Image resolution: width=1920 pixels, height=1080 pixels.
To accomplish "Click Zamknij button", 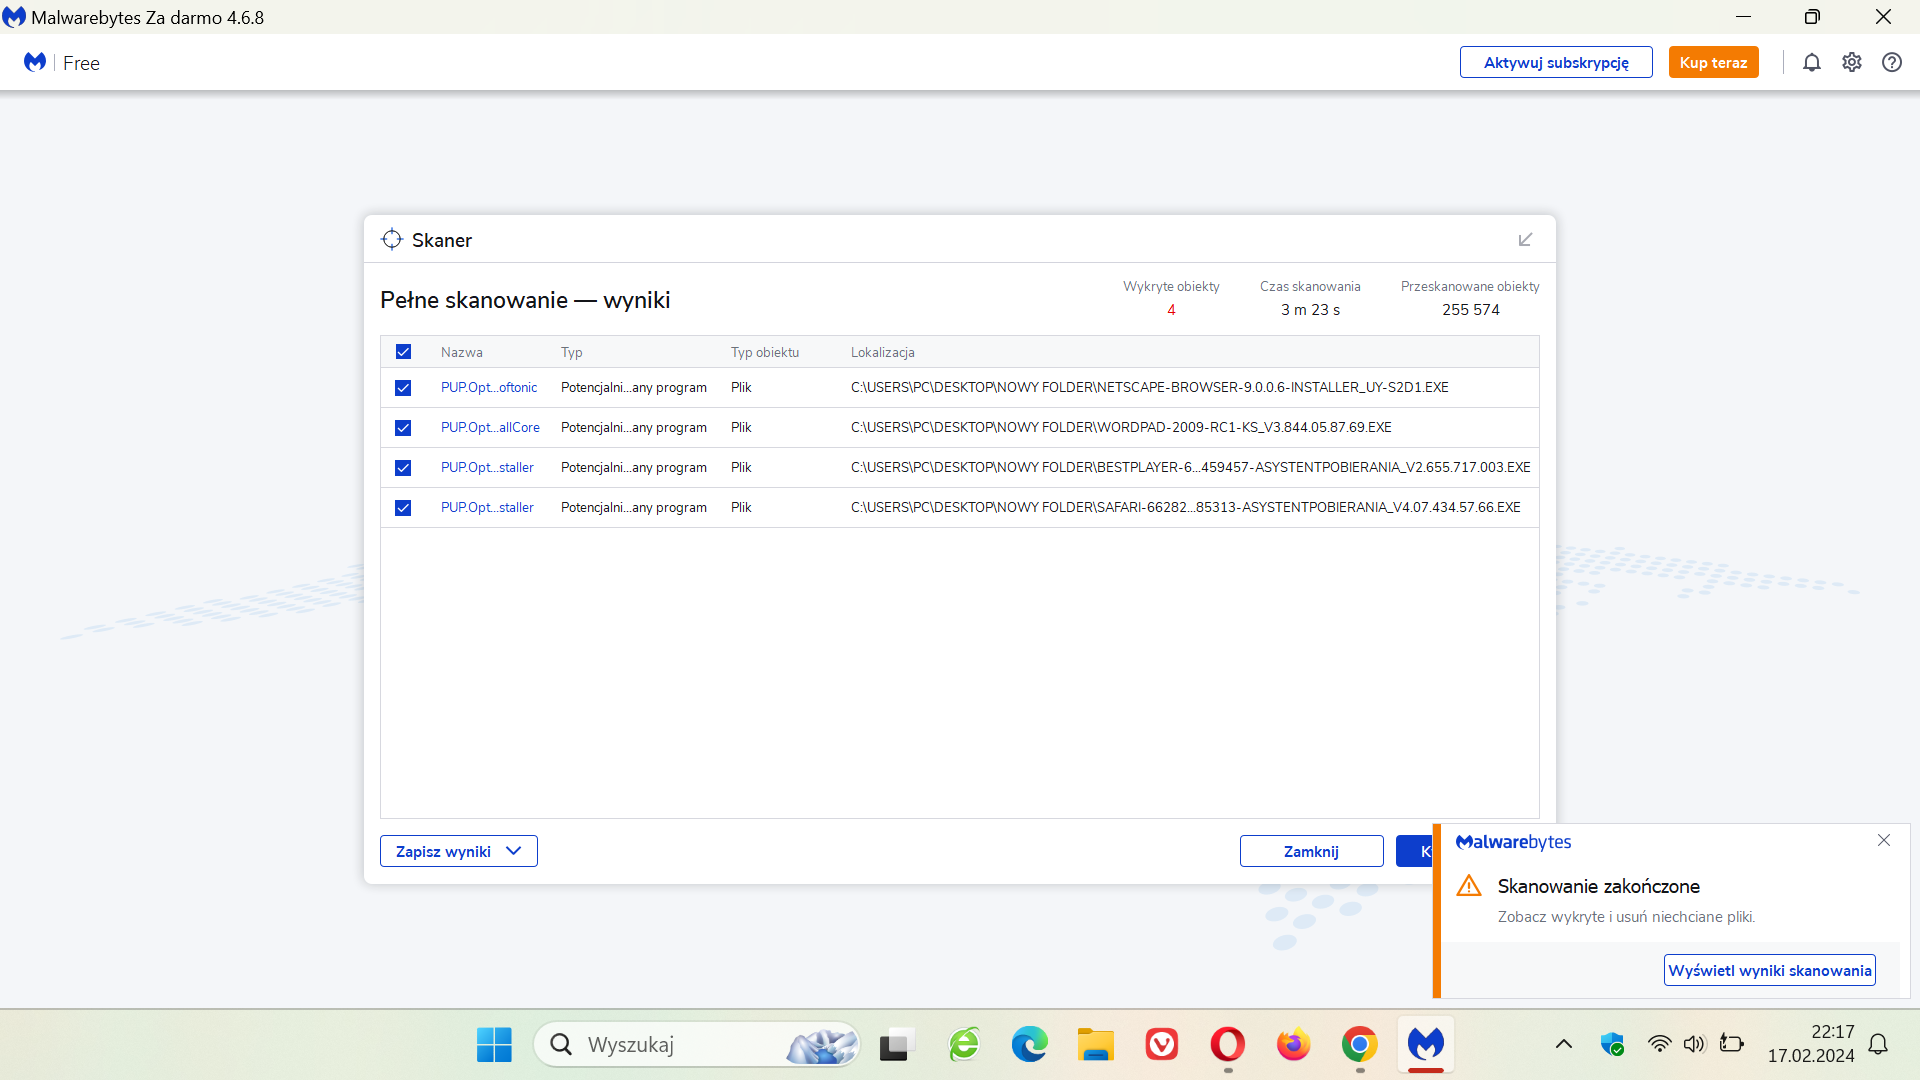I will (x=1311, y=851).
